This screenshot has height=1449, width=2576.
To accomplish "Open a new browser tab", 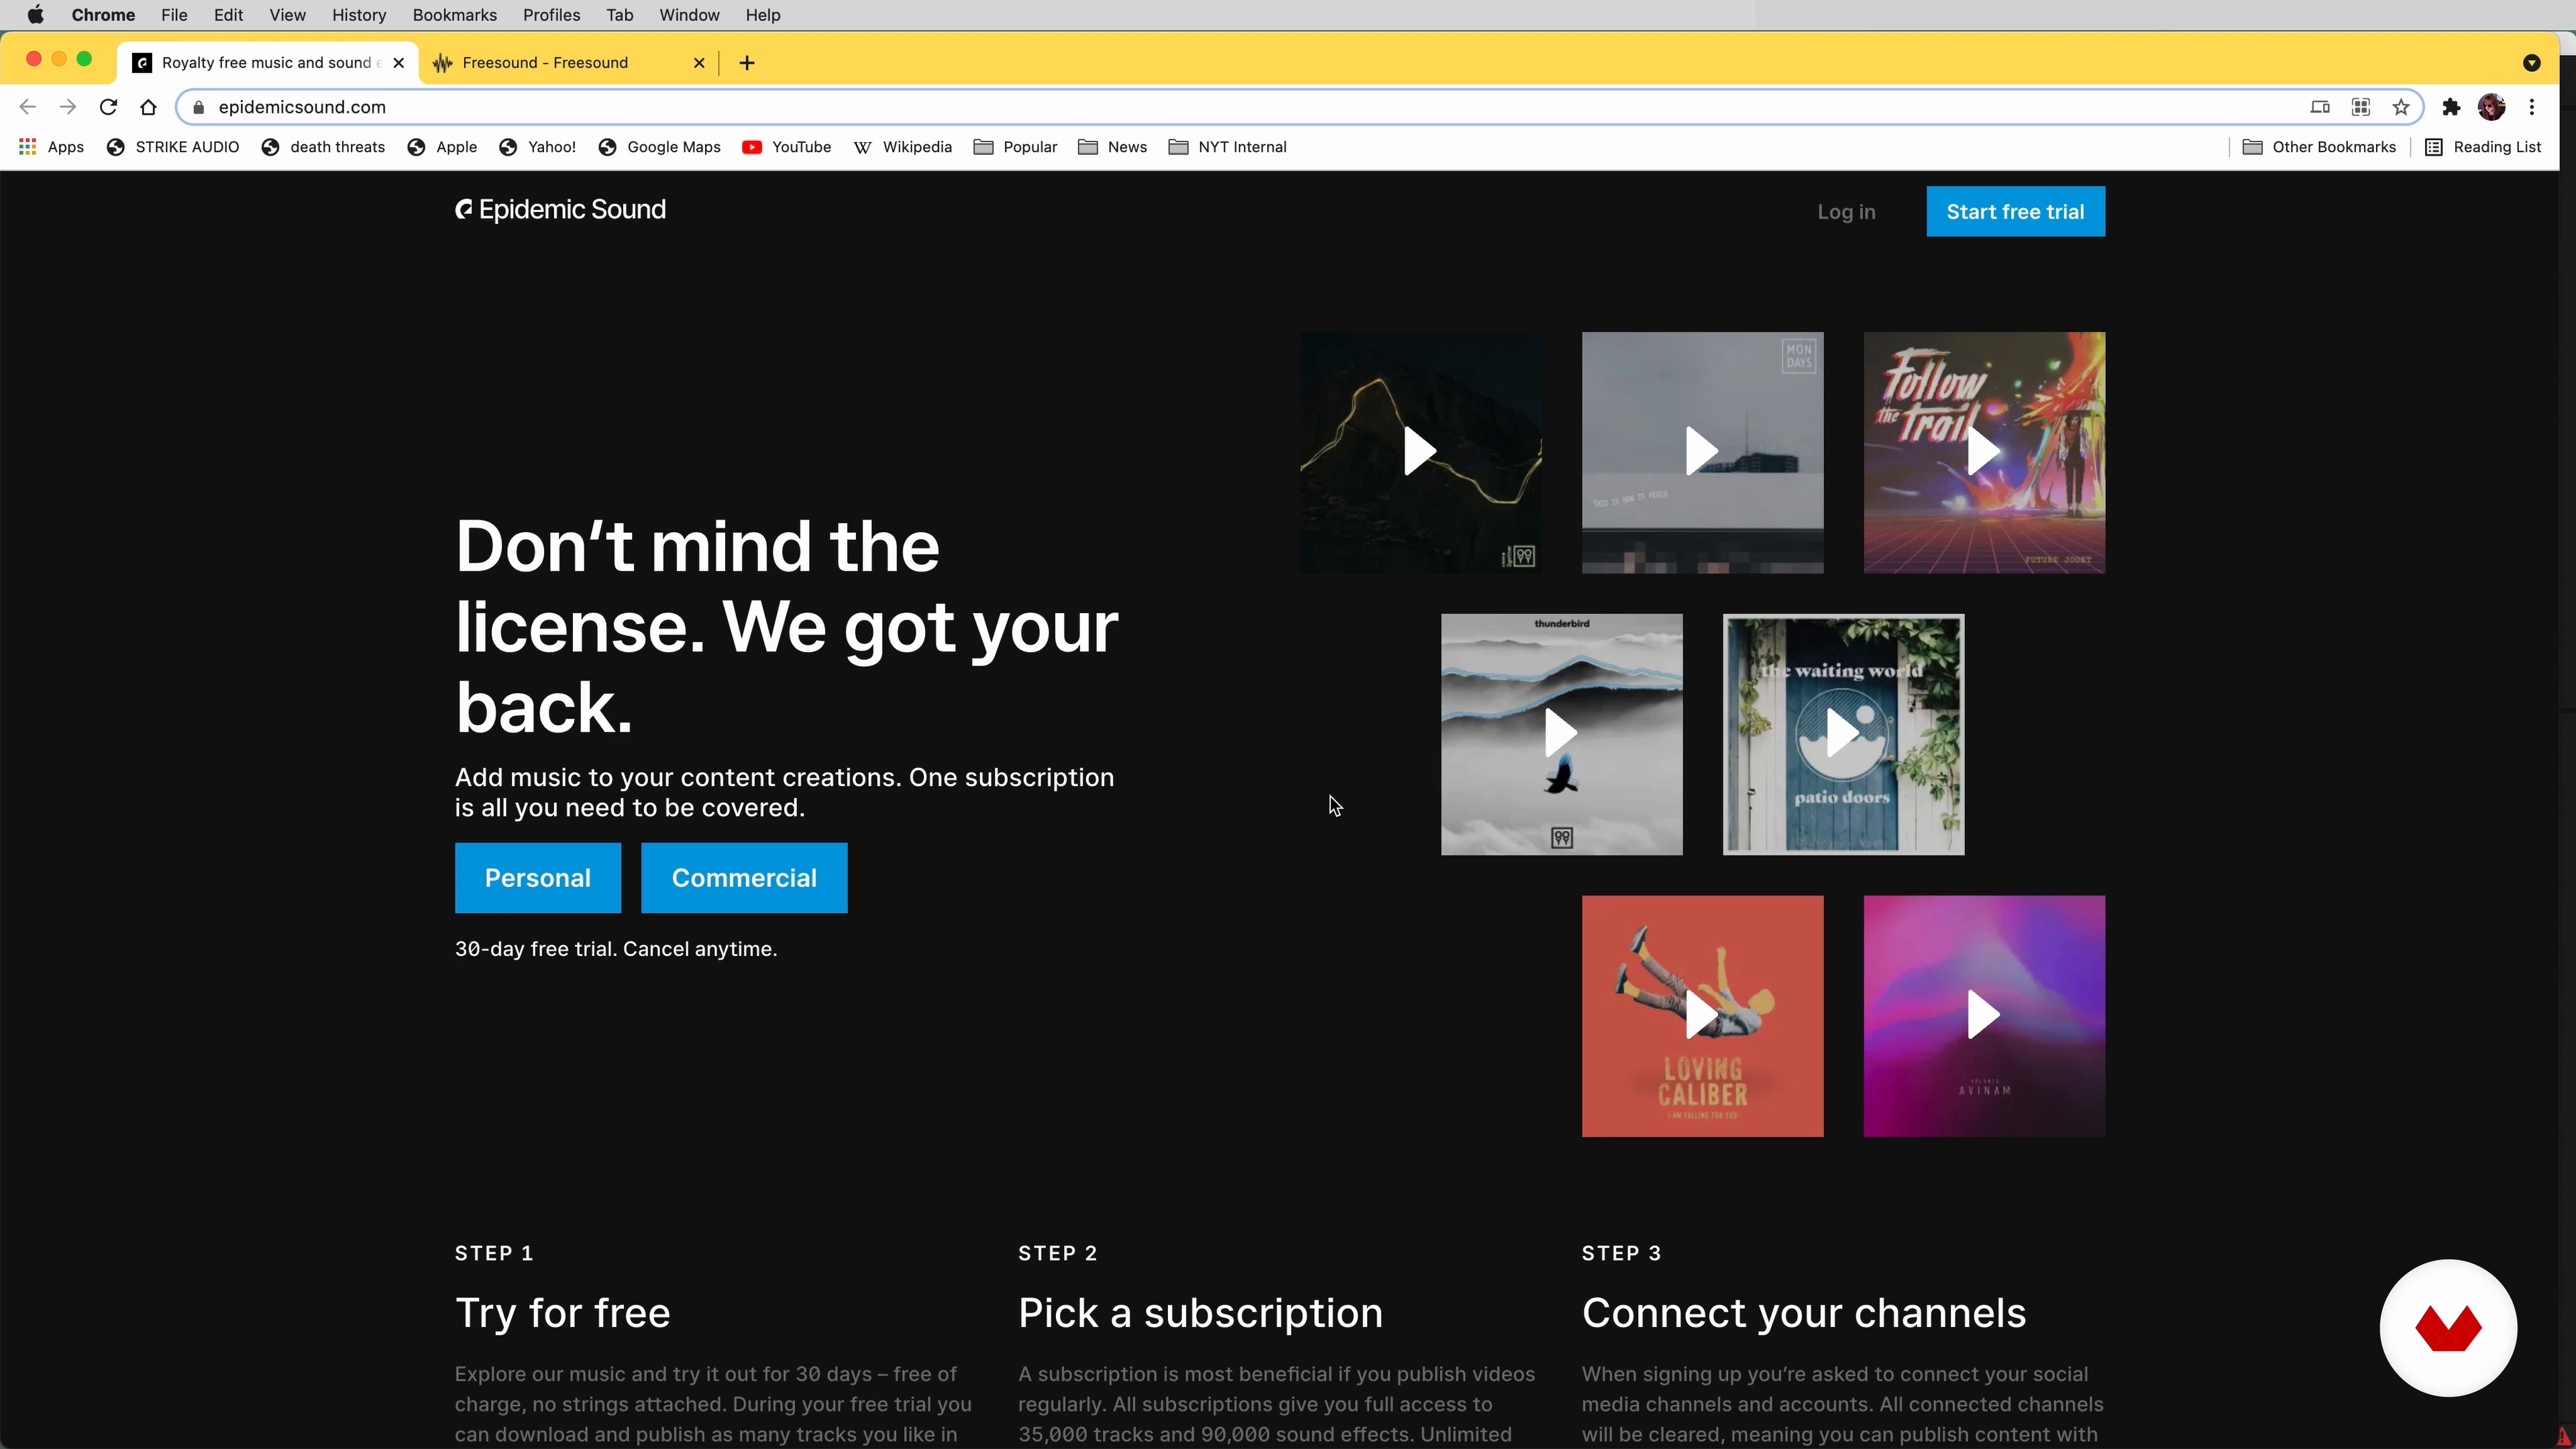I will 747,63.
